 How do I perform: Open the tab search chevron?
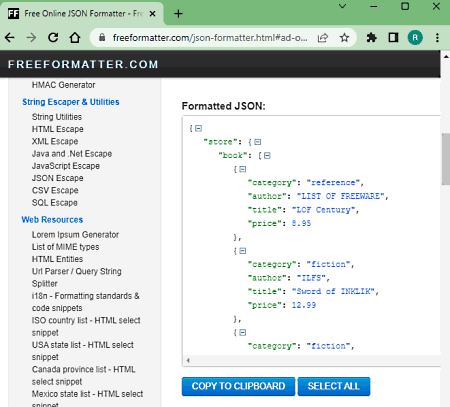click(x=342, y=6)
